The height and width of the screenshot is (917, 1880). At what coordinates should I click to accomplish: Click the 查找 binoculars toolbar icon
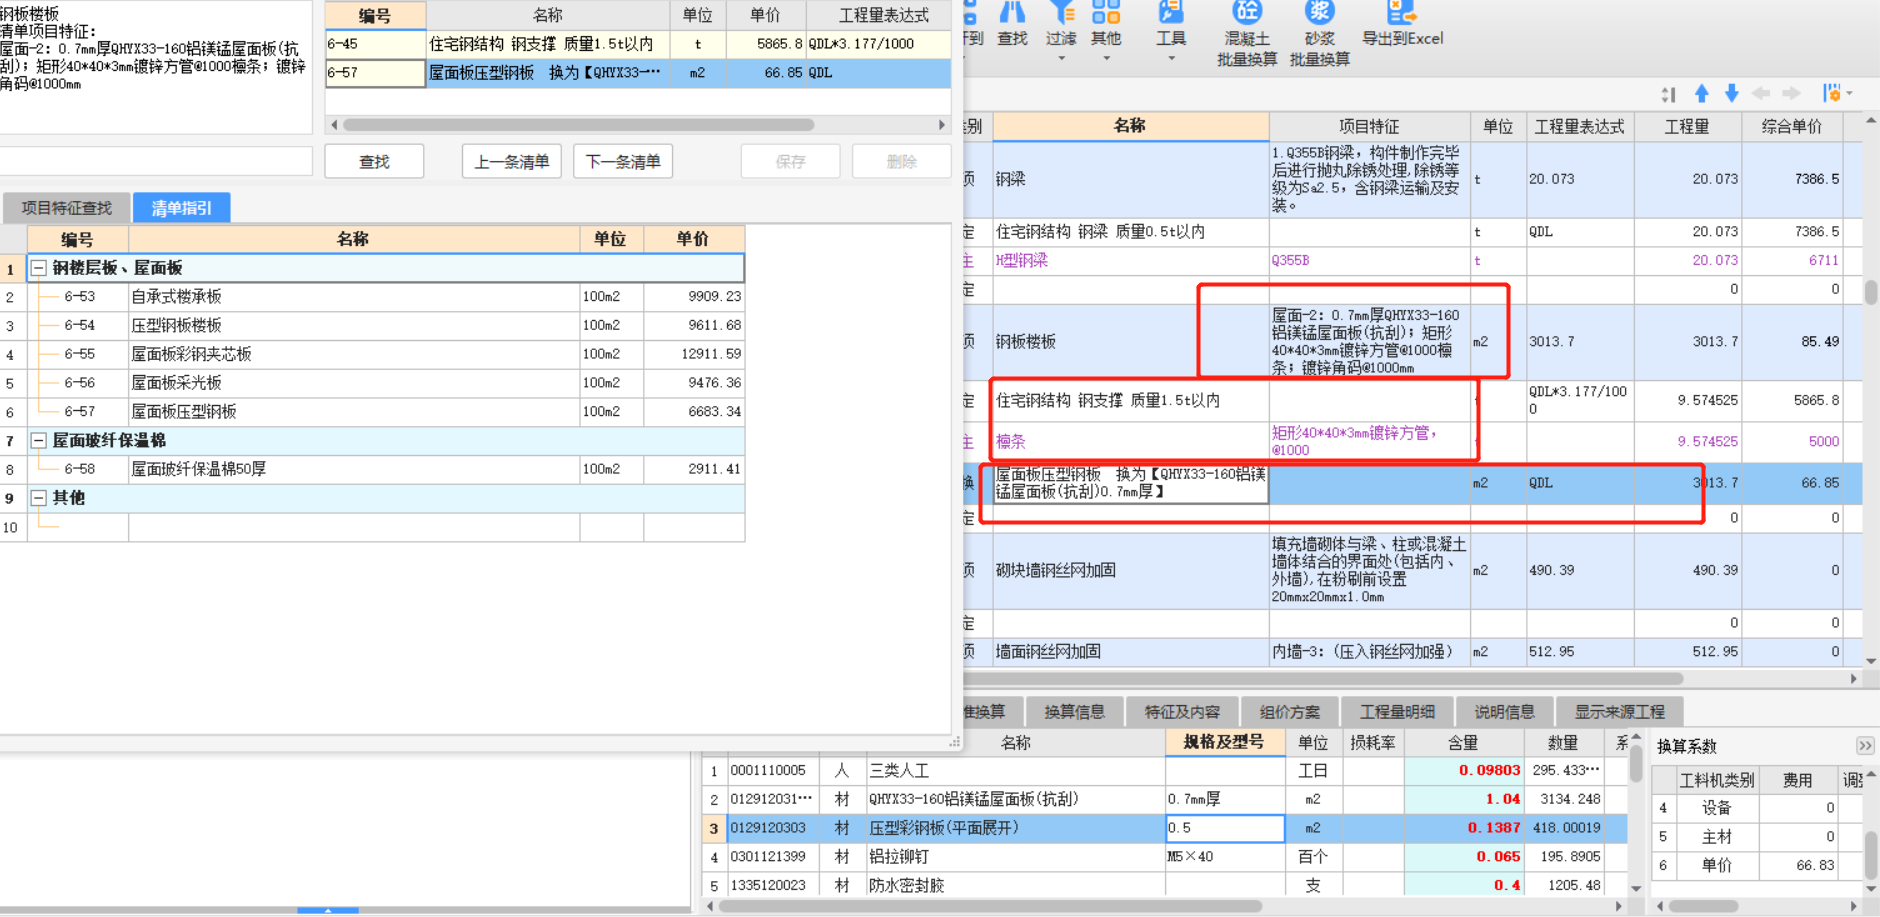1012,14
